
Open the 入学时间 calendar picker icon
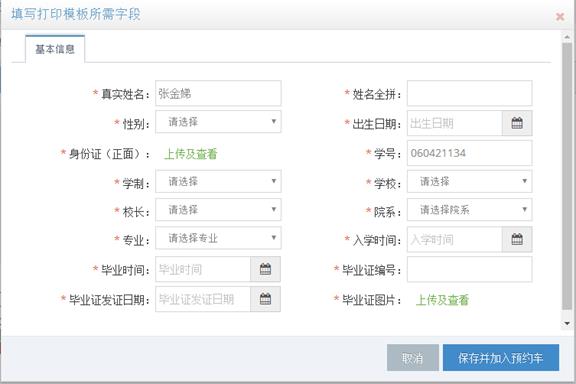click(x=517, y=240)
